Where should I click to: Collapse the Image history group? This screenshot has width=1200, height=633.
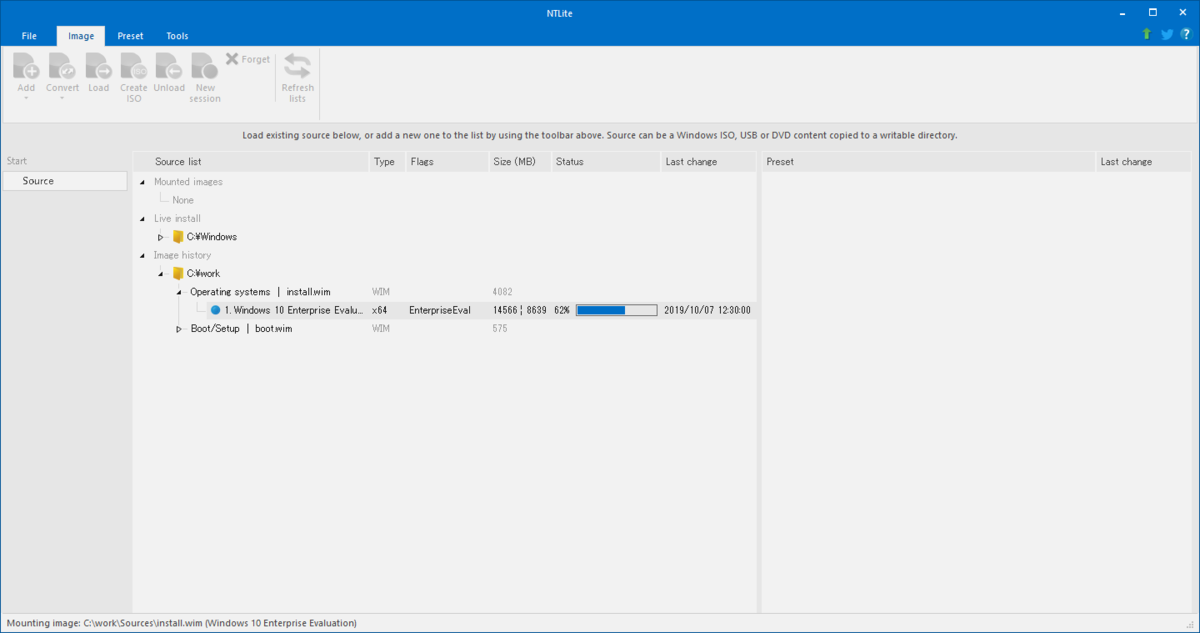(142, 256)
